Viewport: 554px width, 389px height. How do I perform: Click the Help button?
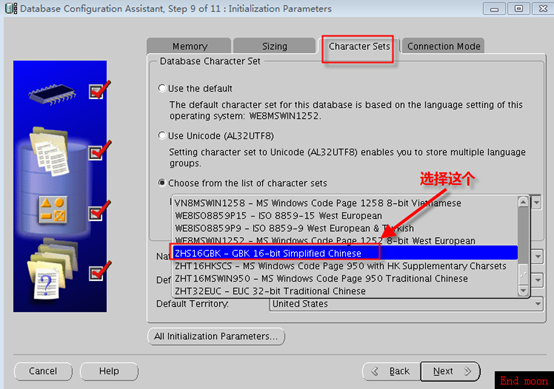coord(109,371)
